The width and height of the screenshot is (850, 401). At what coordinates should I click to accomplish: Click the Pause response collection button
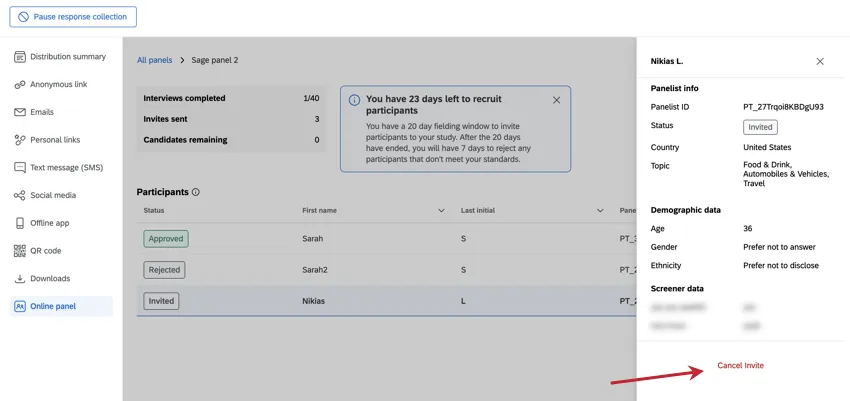pos(73,17)
